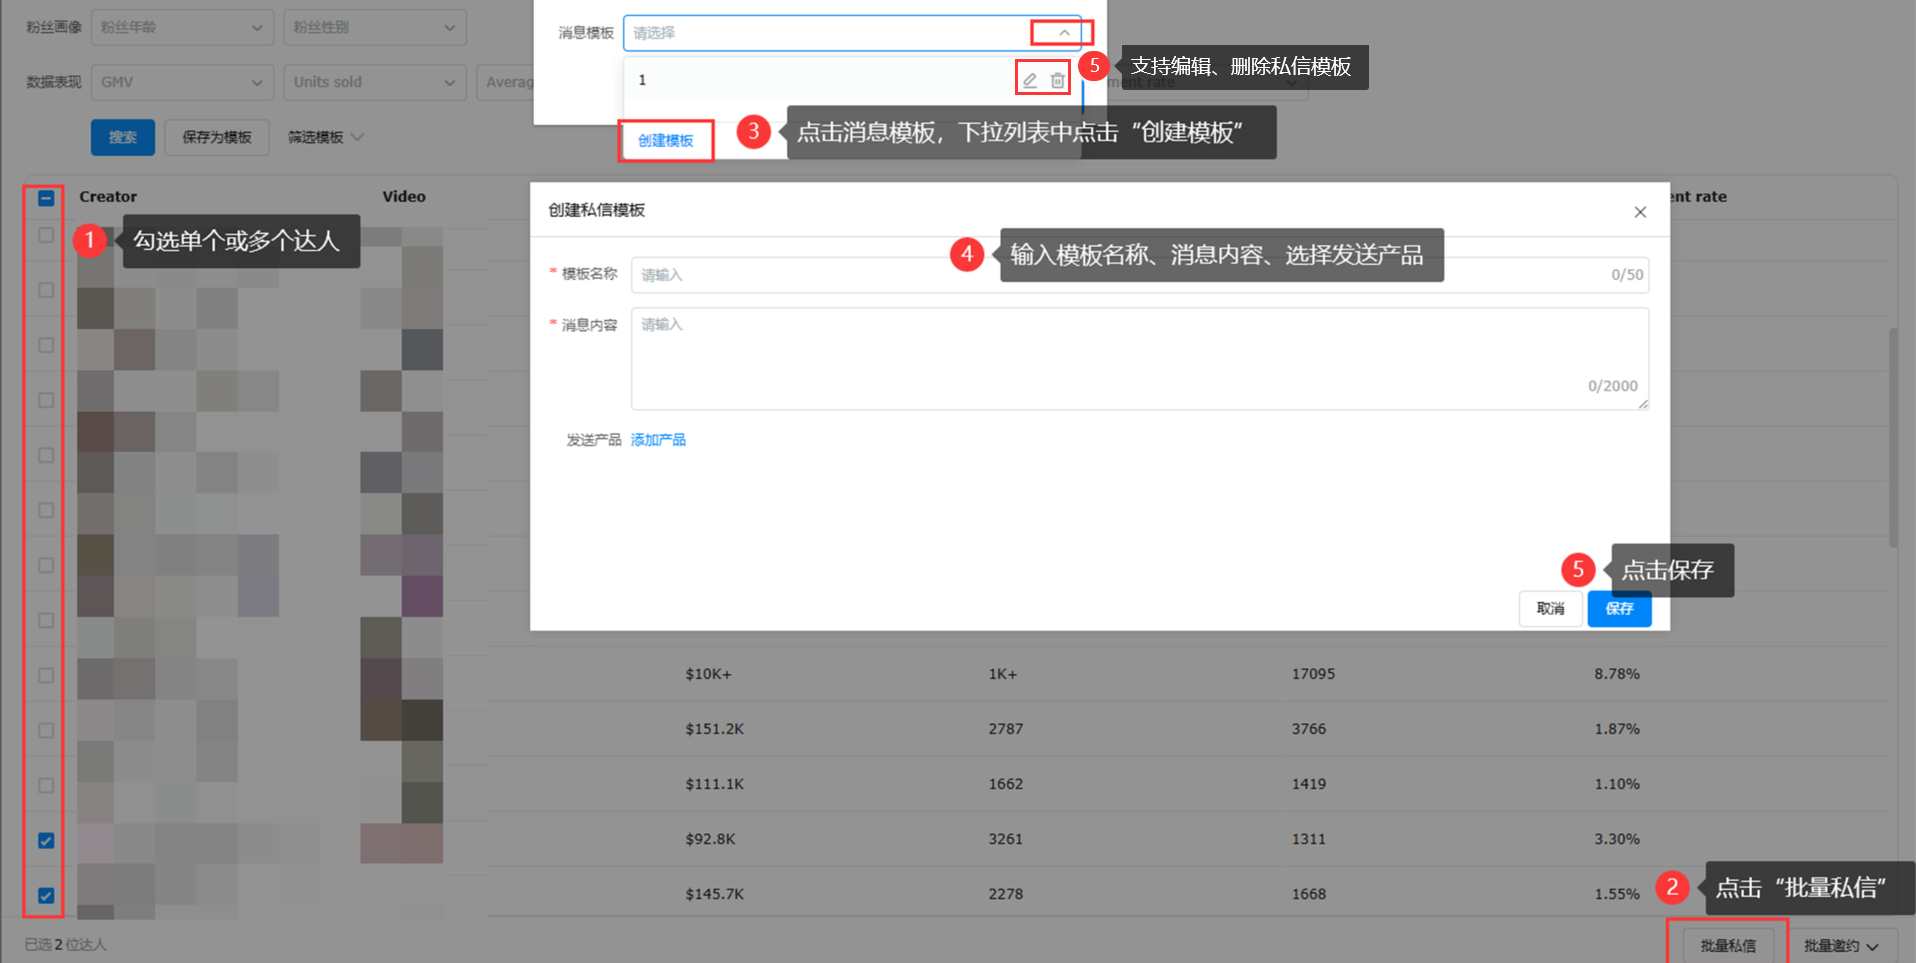
Task: Click the 8.78% rate cell
Action: pyautogui.click(x=1617, y=674)
